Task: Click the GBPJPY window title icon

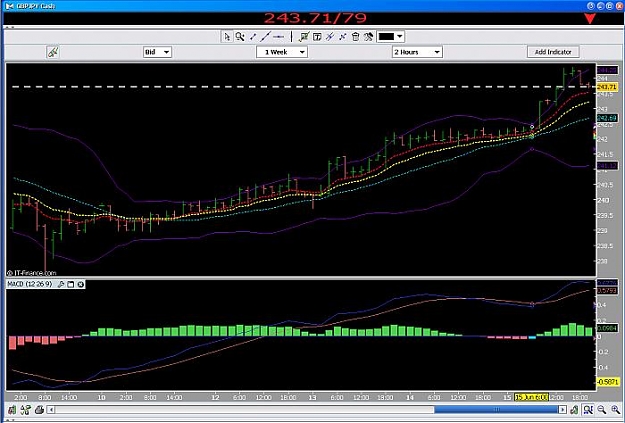Action: tap(9, 6)
